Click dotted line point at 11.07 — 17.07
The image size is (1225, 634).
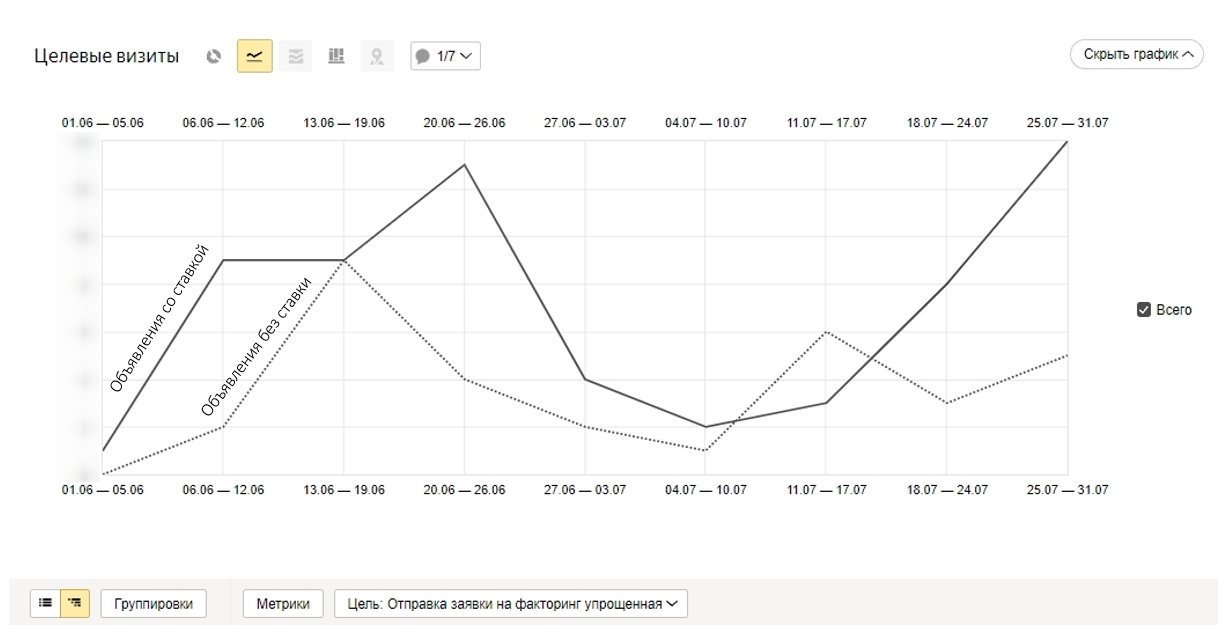pyautogui.click(x=826, y=331)
